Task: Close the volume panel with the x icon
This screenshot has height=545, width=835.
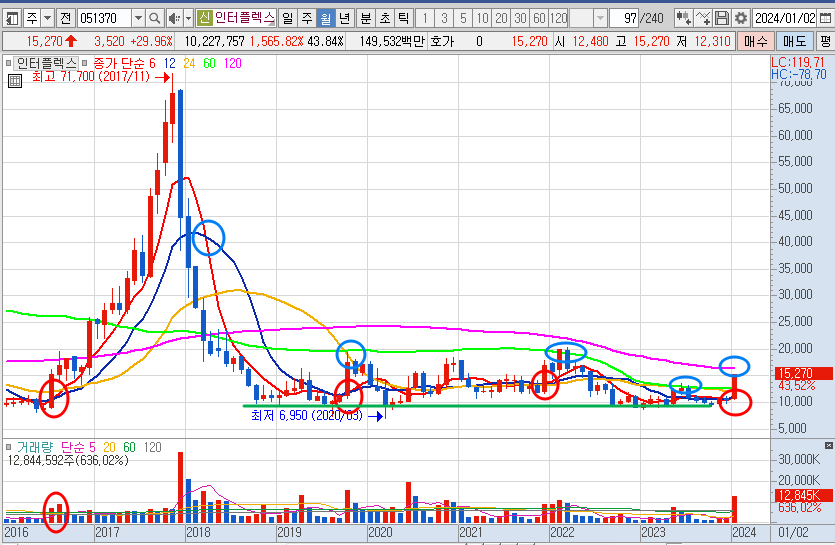Action: tap(828, 445)
